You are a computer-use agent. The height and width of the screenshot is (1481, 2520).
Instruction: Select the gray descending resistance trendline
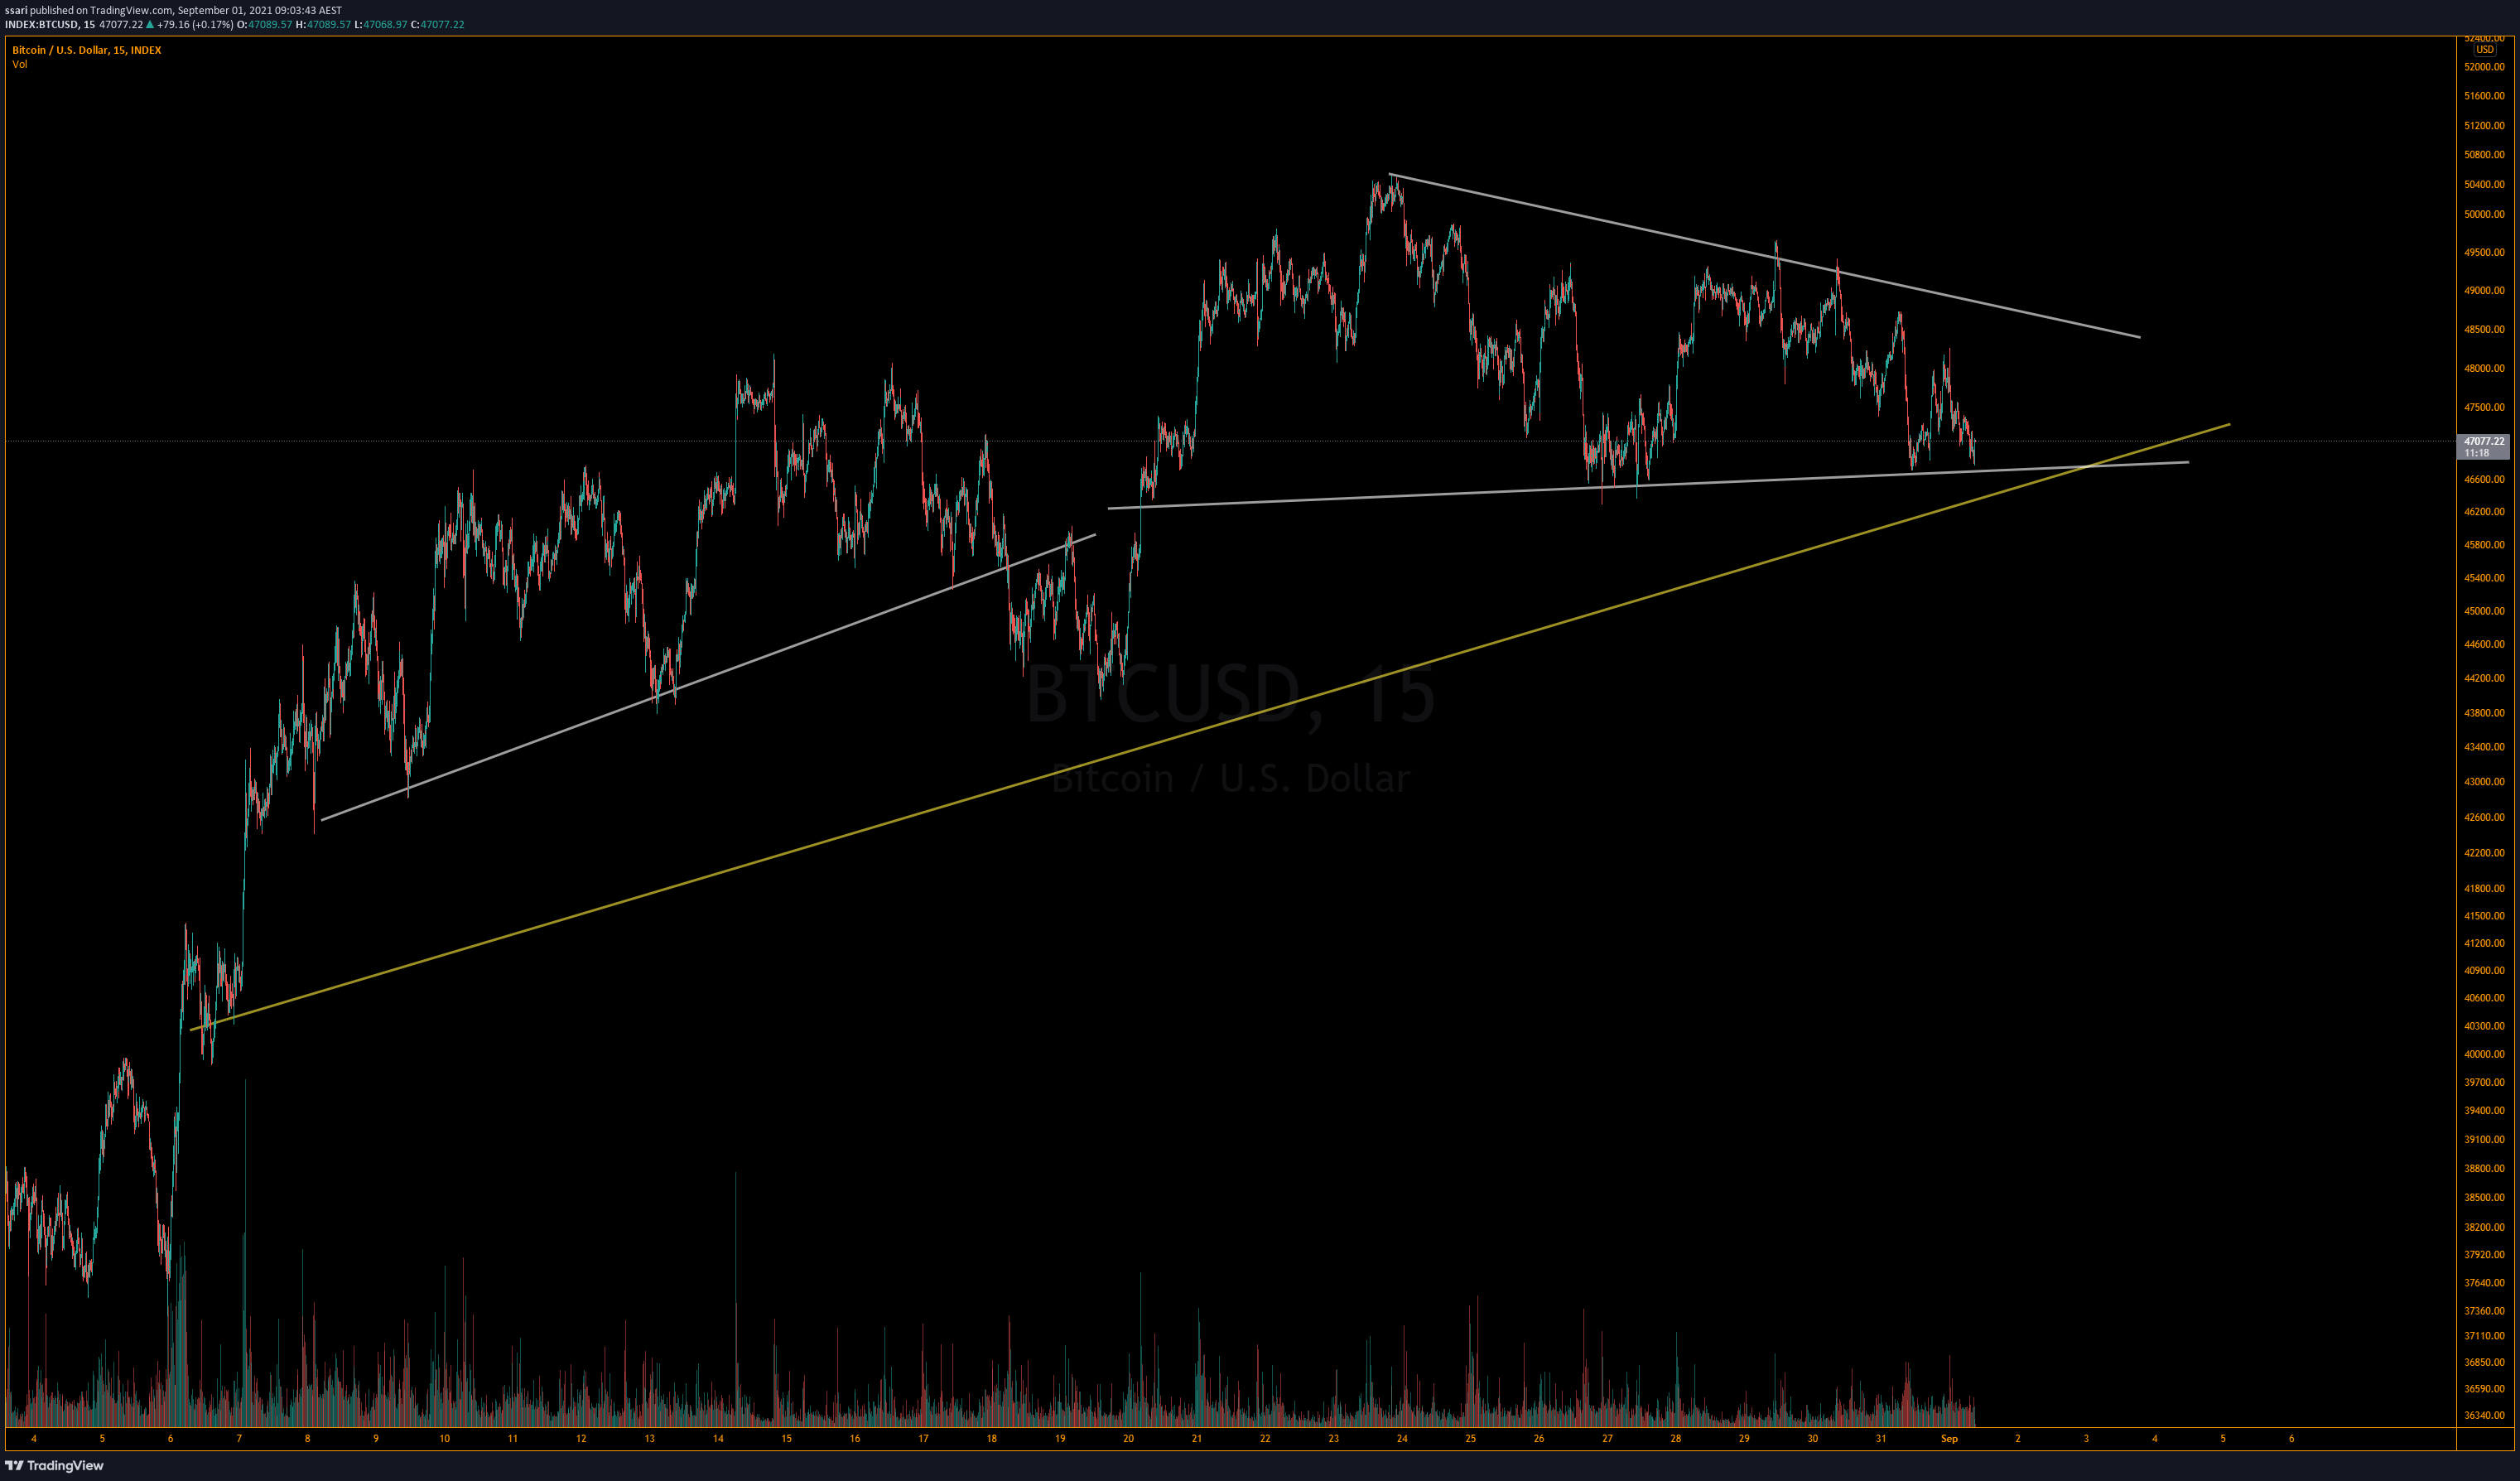(1765, 256)
